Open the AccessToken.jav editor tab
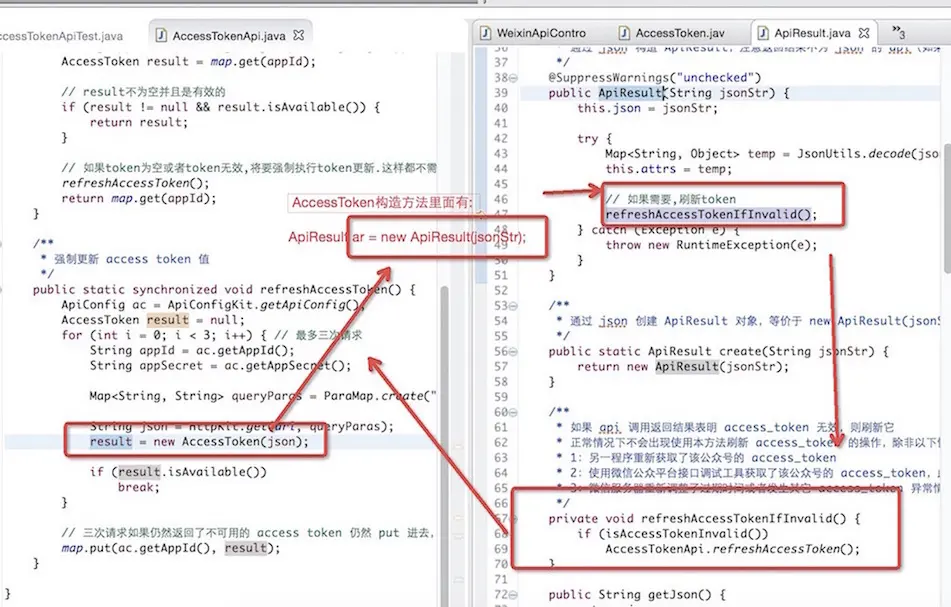 (x=672, y=33)
